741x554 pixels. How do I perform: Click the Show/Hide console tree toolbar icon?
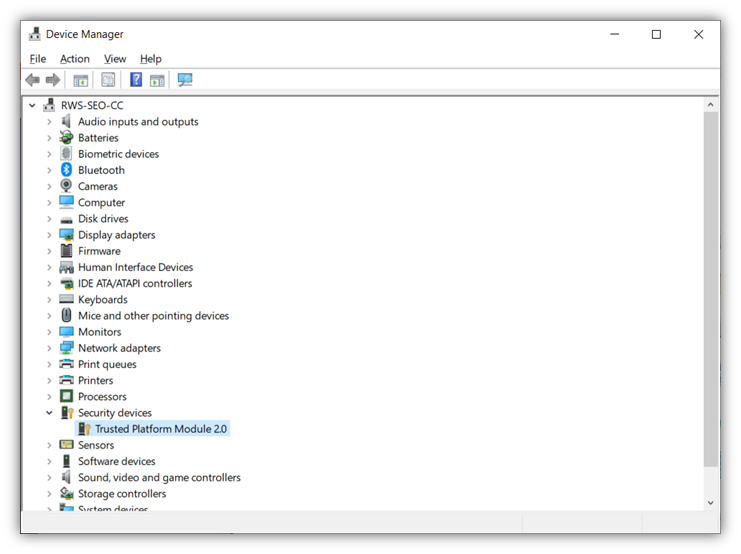(x=81, y=80)
